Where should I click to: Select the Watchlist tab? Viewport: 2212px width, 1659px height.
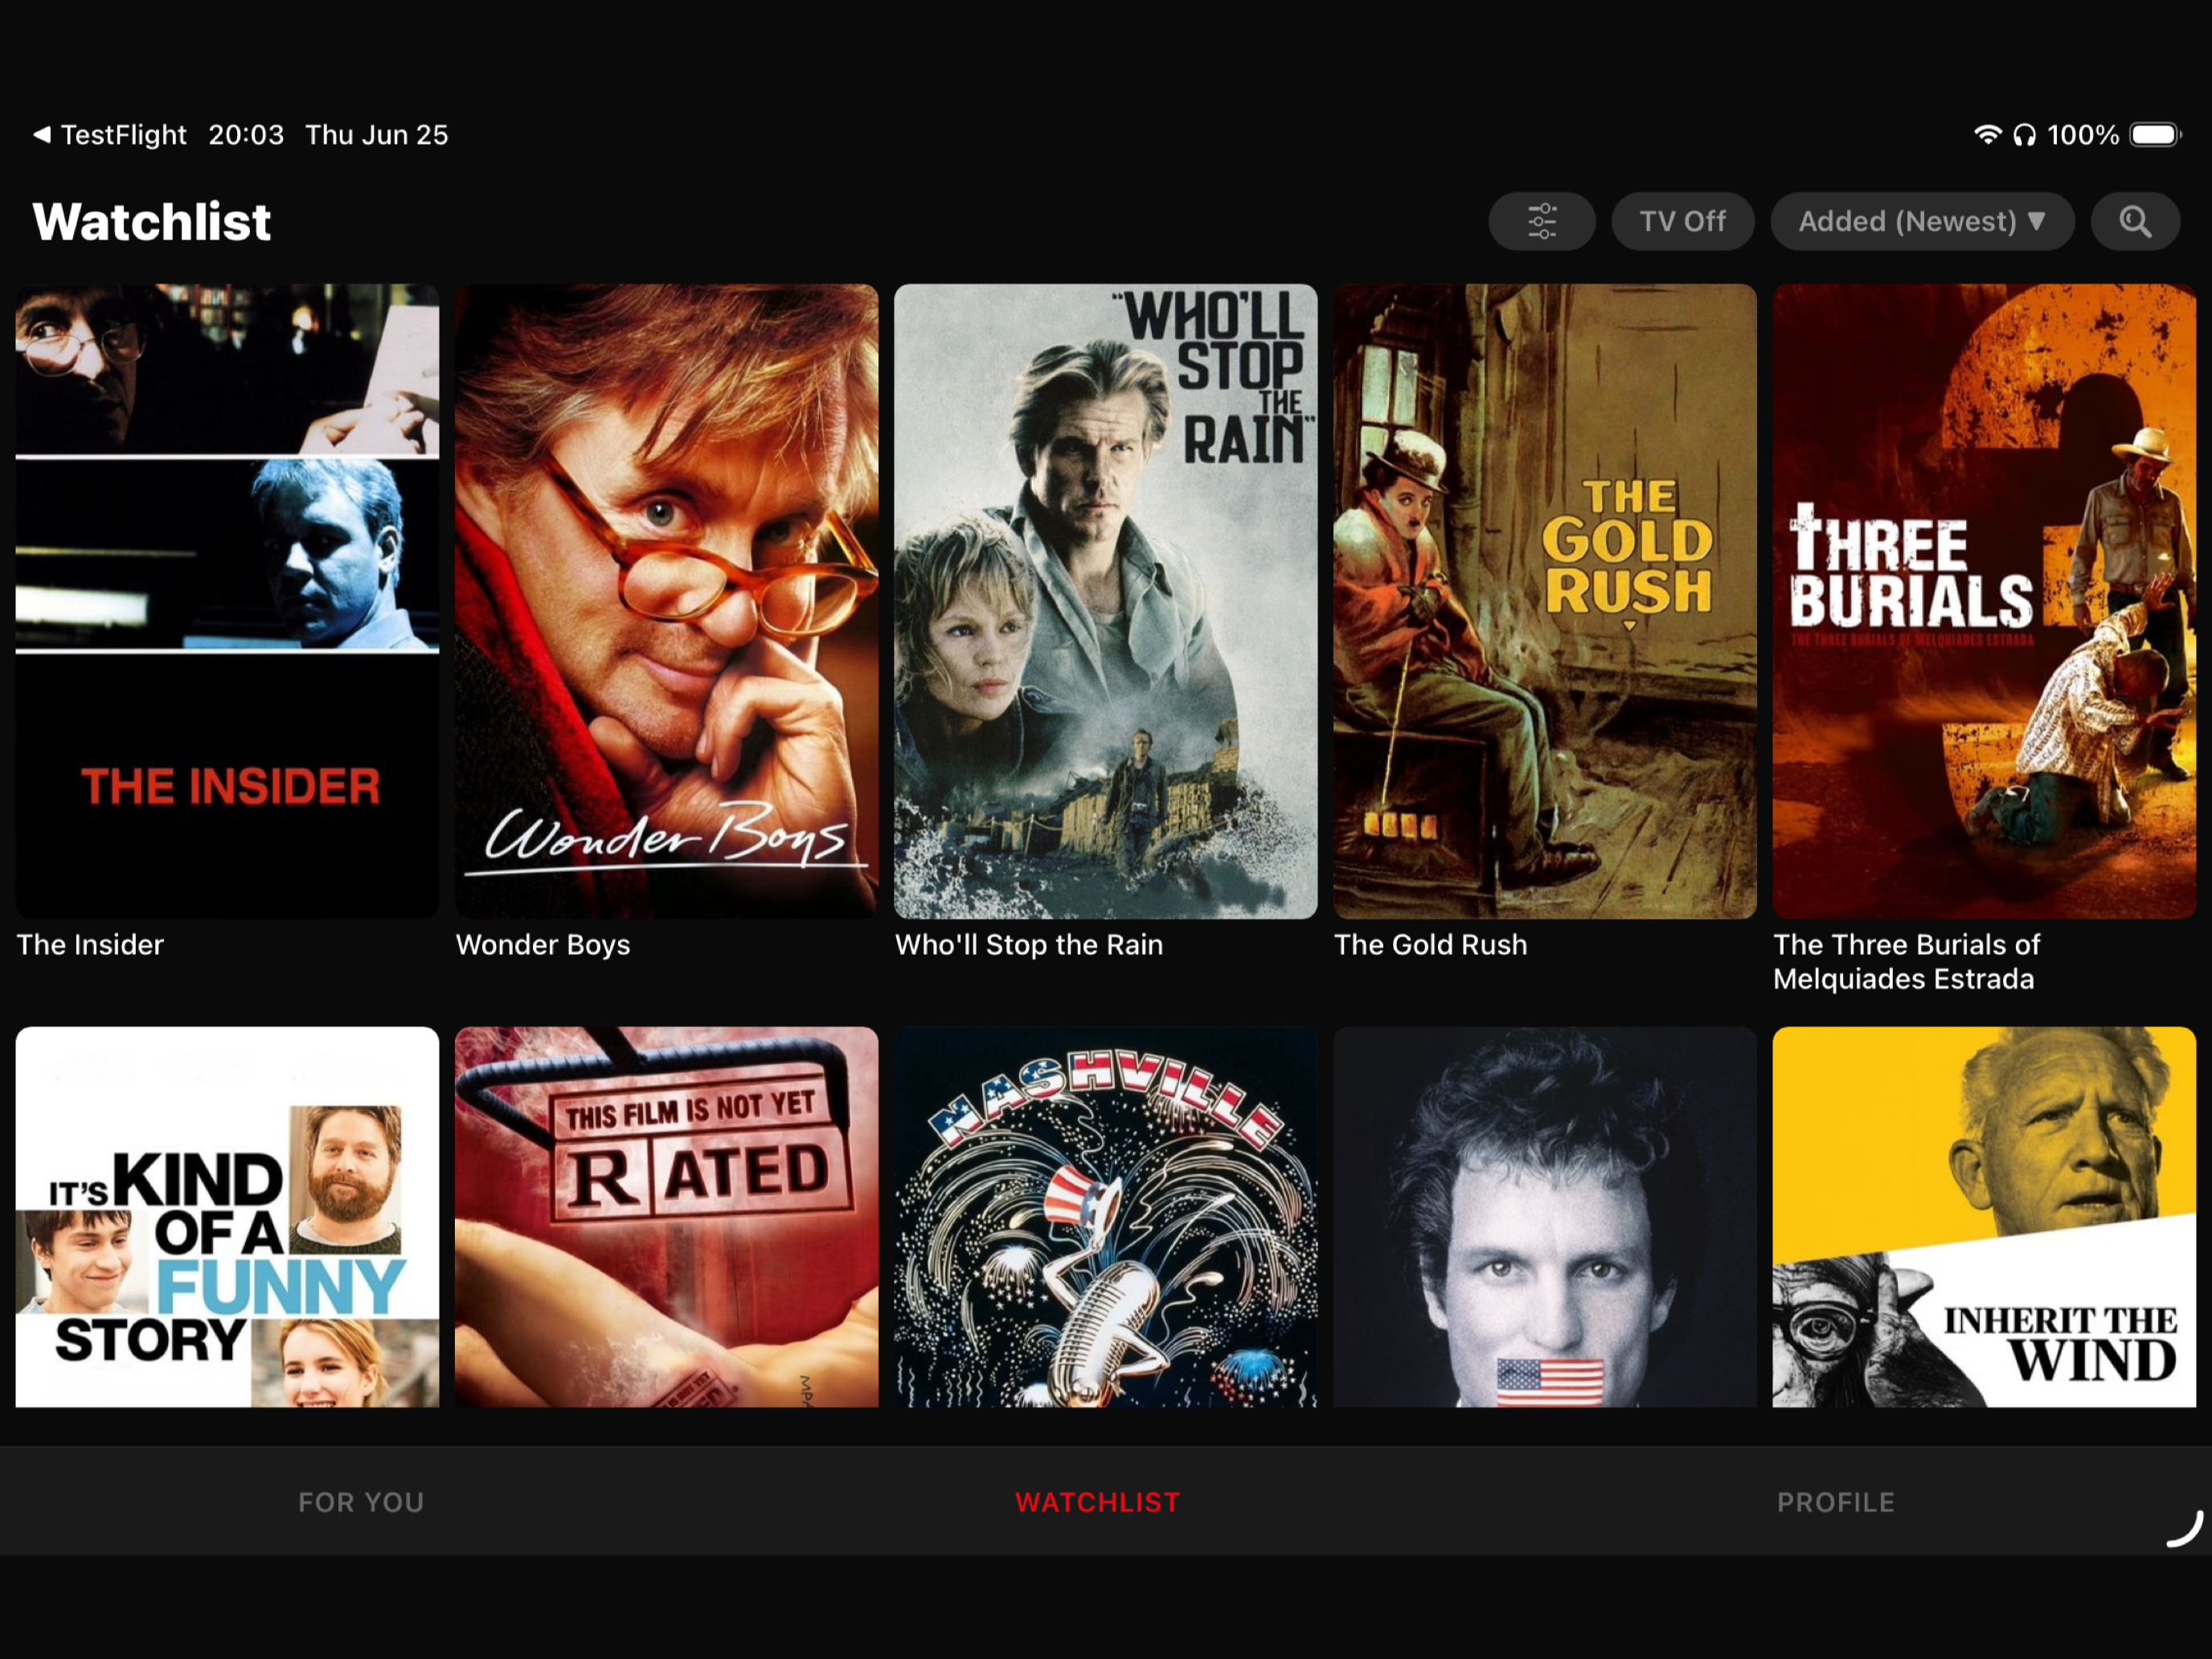coord(1097,1502)
